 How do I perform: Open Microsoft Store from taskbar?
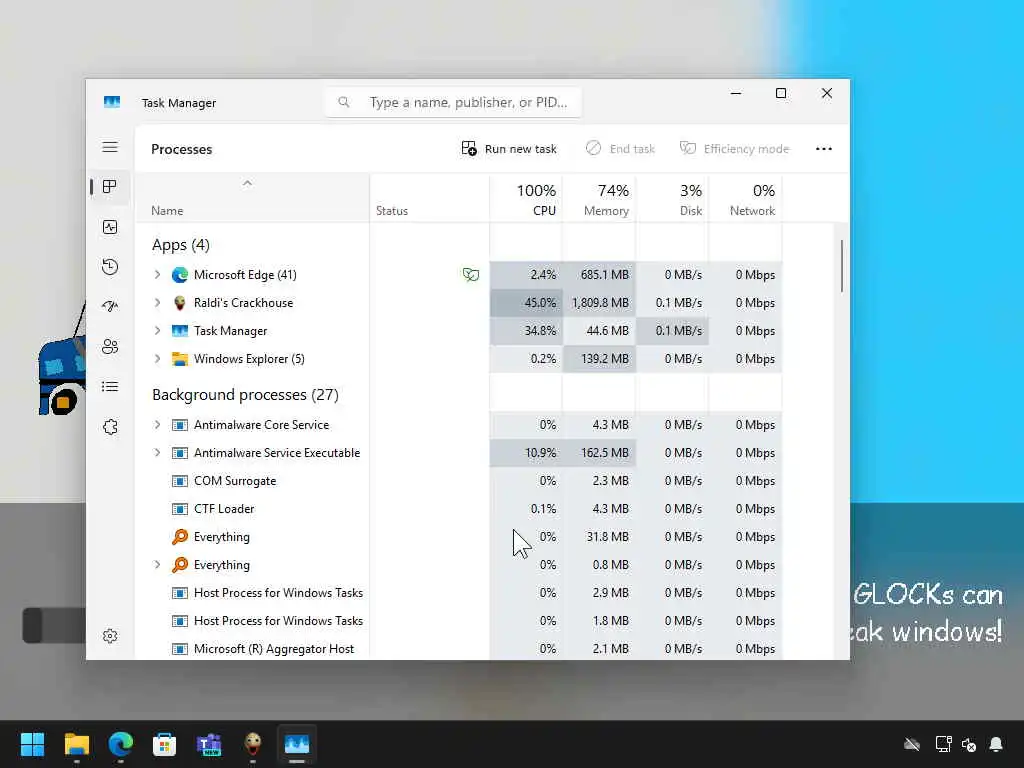[x=165, y=744]
